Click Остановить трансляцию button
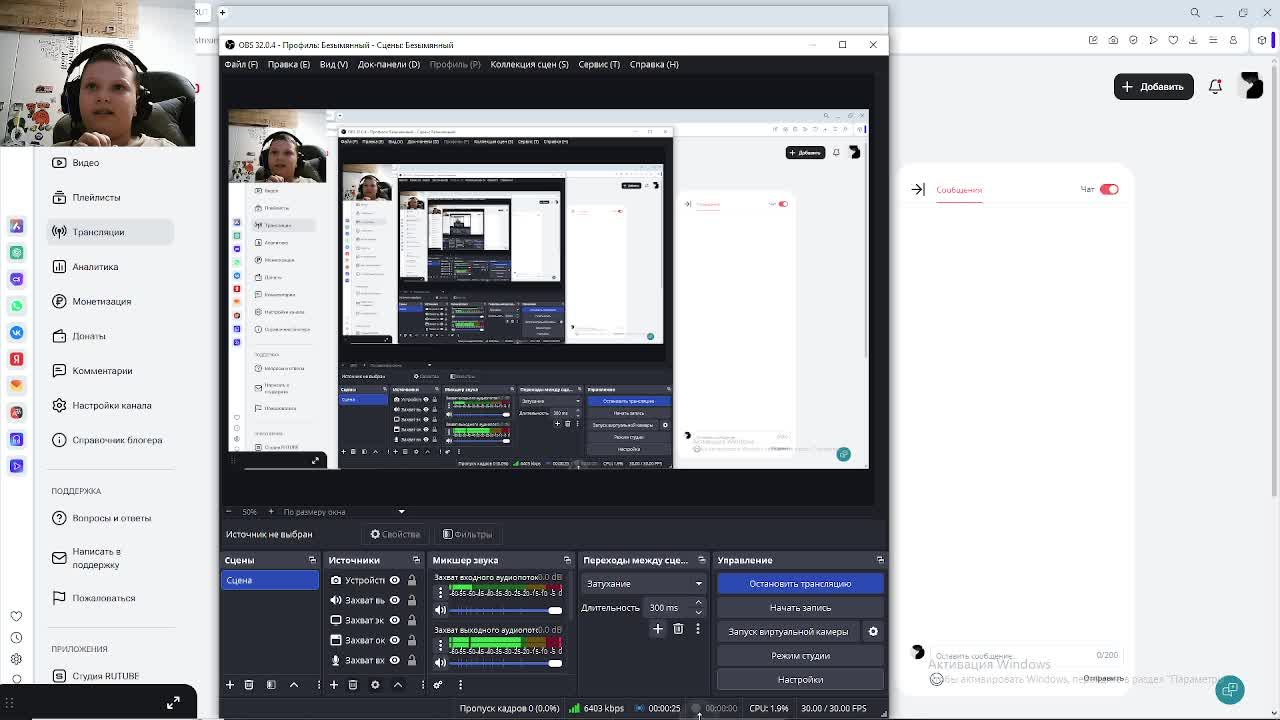The width and height of the screenshot is (1280, 720). click(800, 584)
